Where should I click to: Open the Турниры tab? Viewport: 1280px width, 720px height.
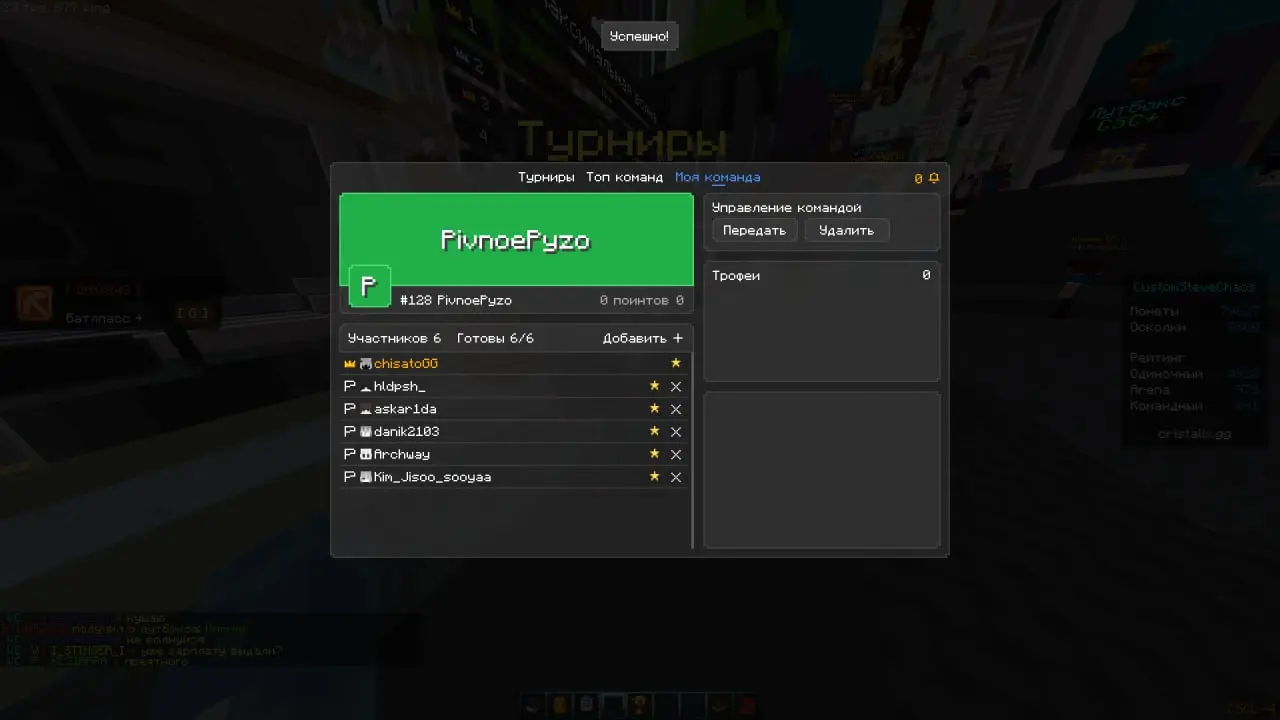click(x=546, y=177)
